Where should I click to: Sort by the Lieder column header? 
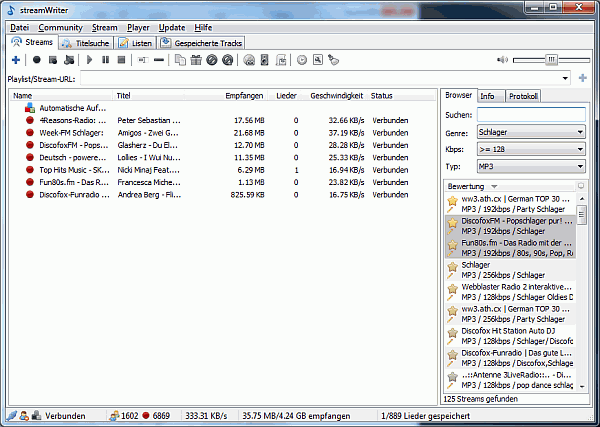pos(286,96)
